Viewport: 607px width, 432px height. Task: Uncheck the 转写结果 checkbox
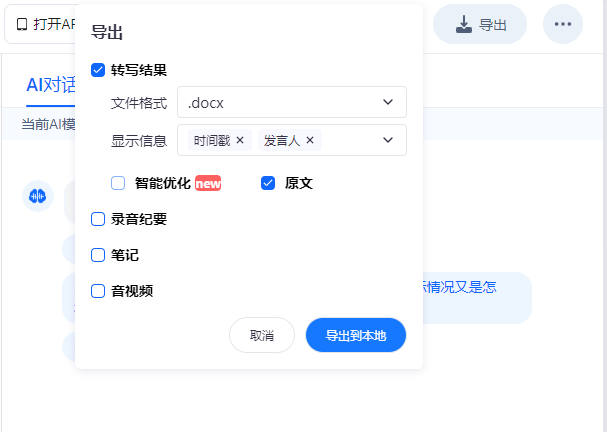click(98, 70)
